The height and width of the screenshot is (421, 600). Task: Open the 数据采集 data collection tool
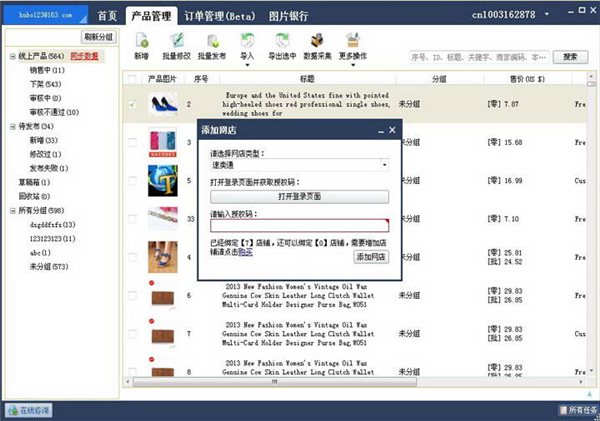(x=317, y=41)
